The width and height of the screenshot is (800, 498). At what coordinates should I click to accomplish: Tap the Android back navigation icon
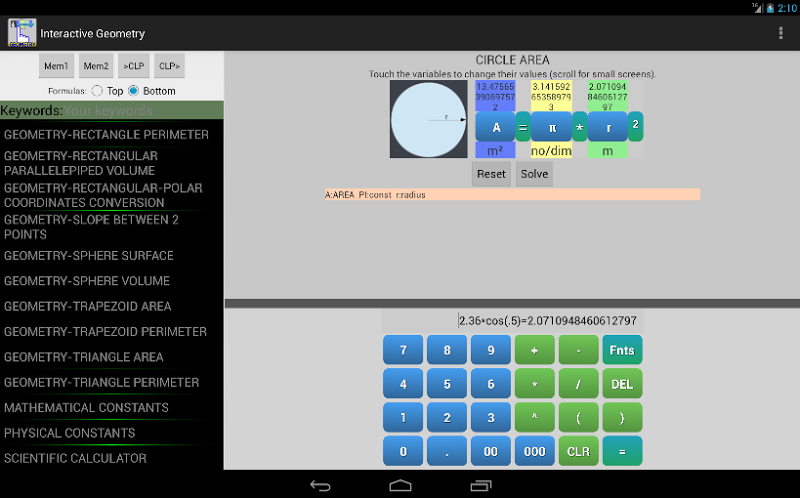(x=320, y=486)
